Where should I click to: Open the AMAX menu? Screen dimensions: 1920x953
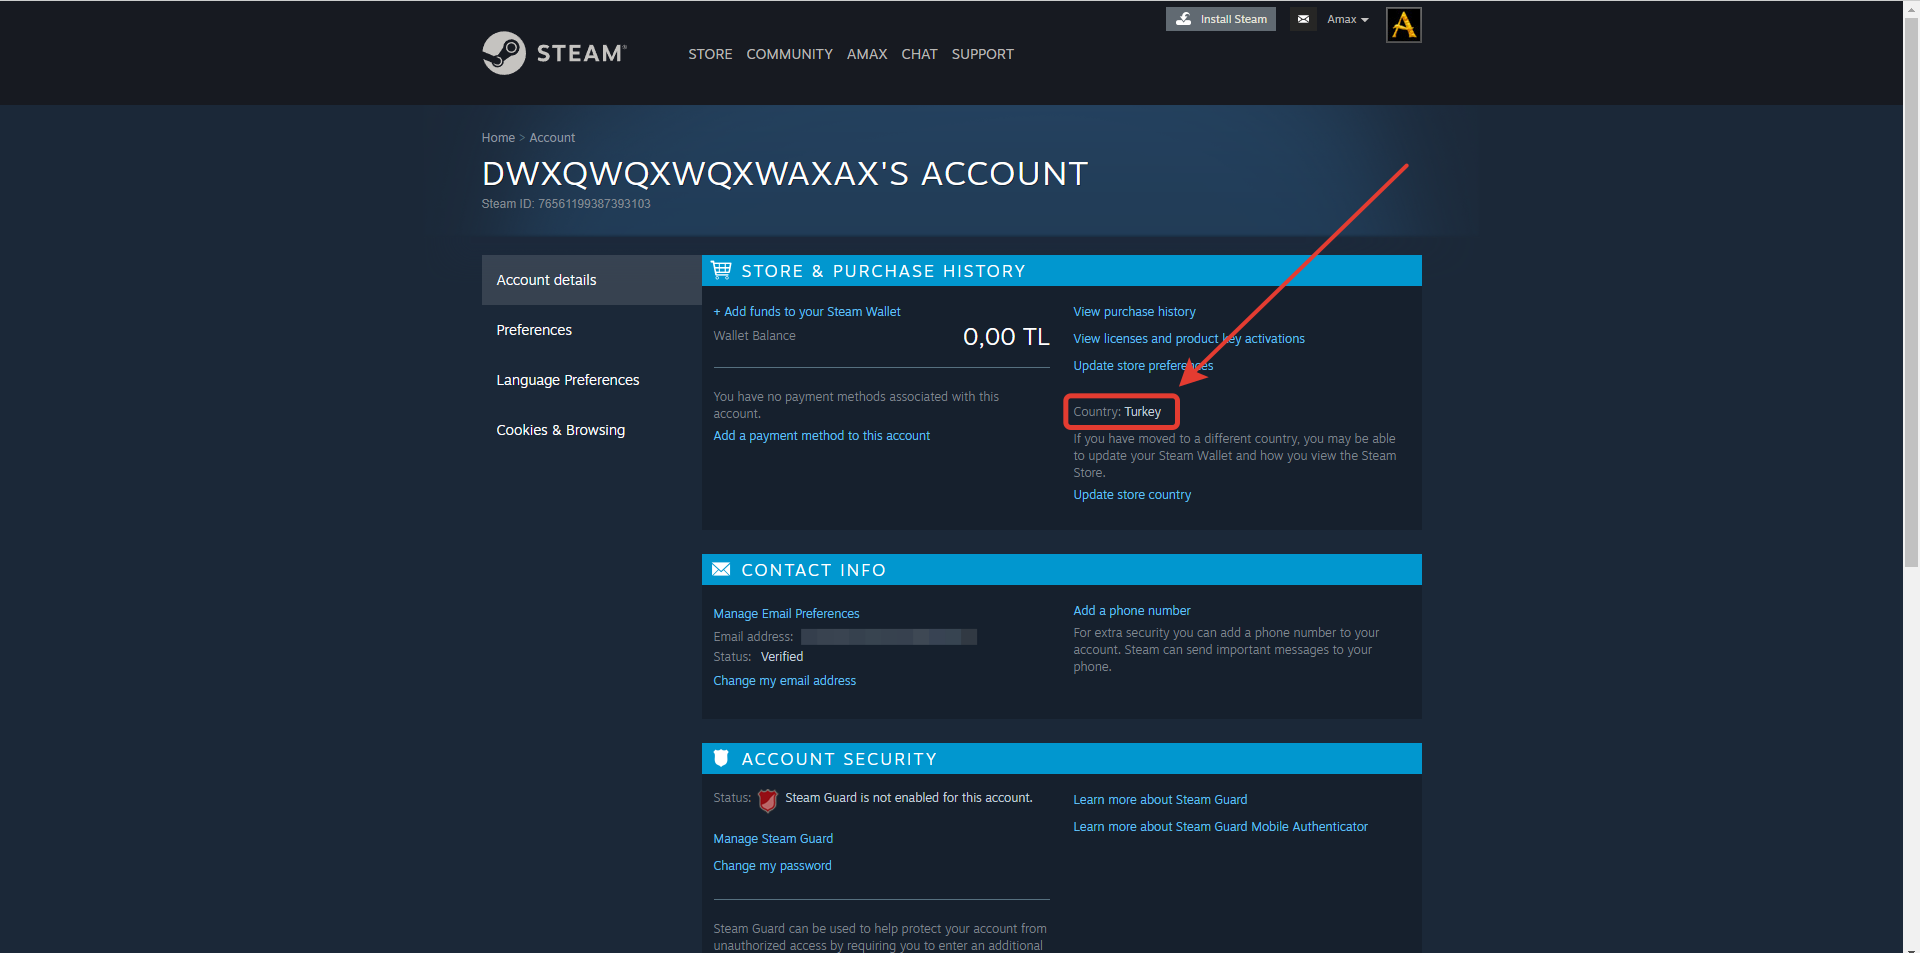(867, 54)
